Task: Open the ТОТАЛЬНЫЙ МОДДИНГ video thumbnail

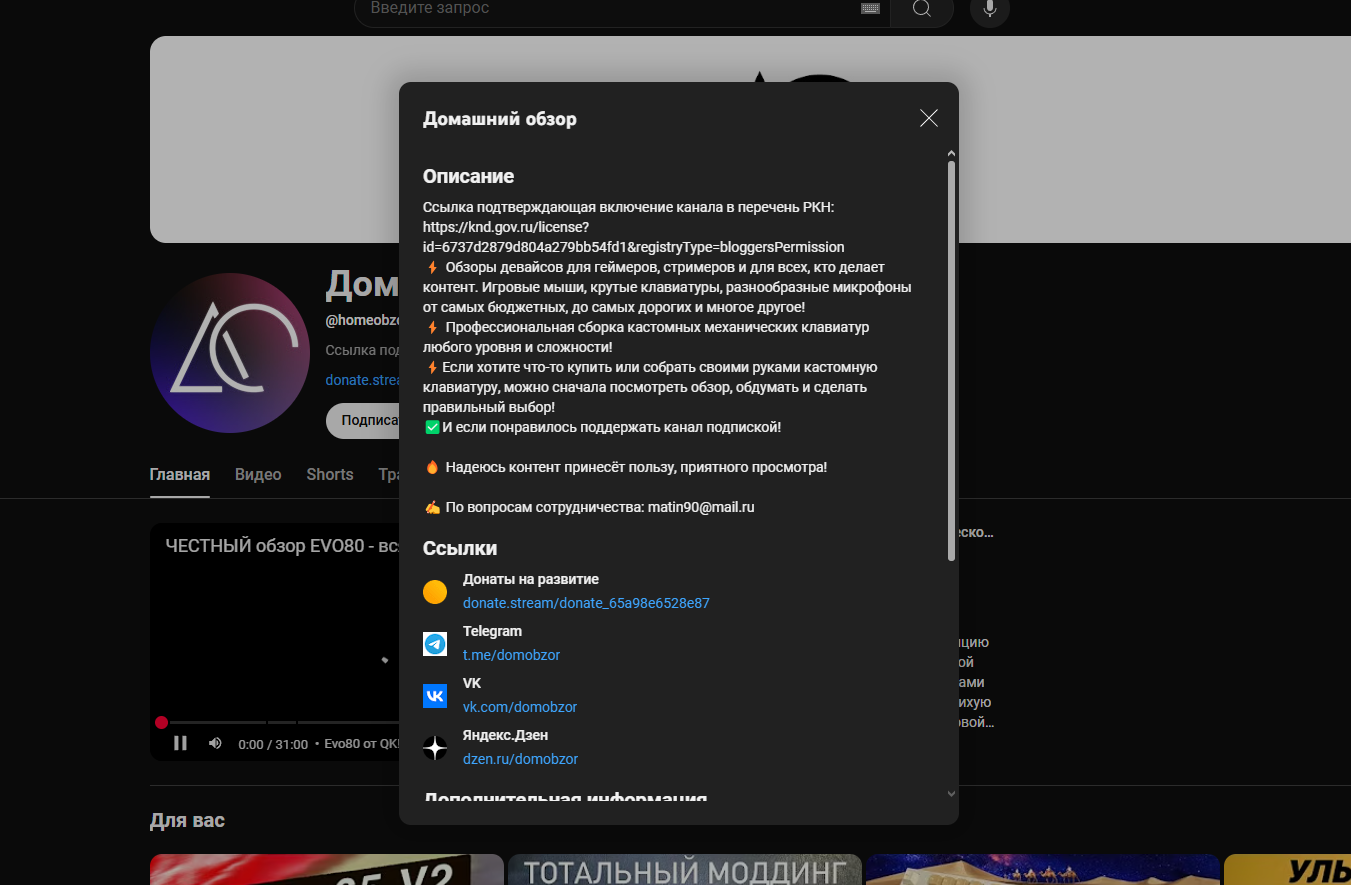Action: coord(685,869)
